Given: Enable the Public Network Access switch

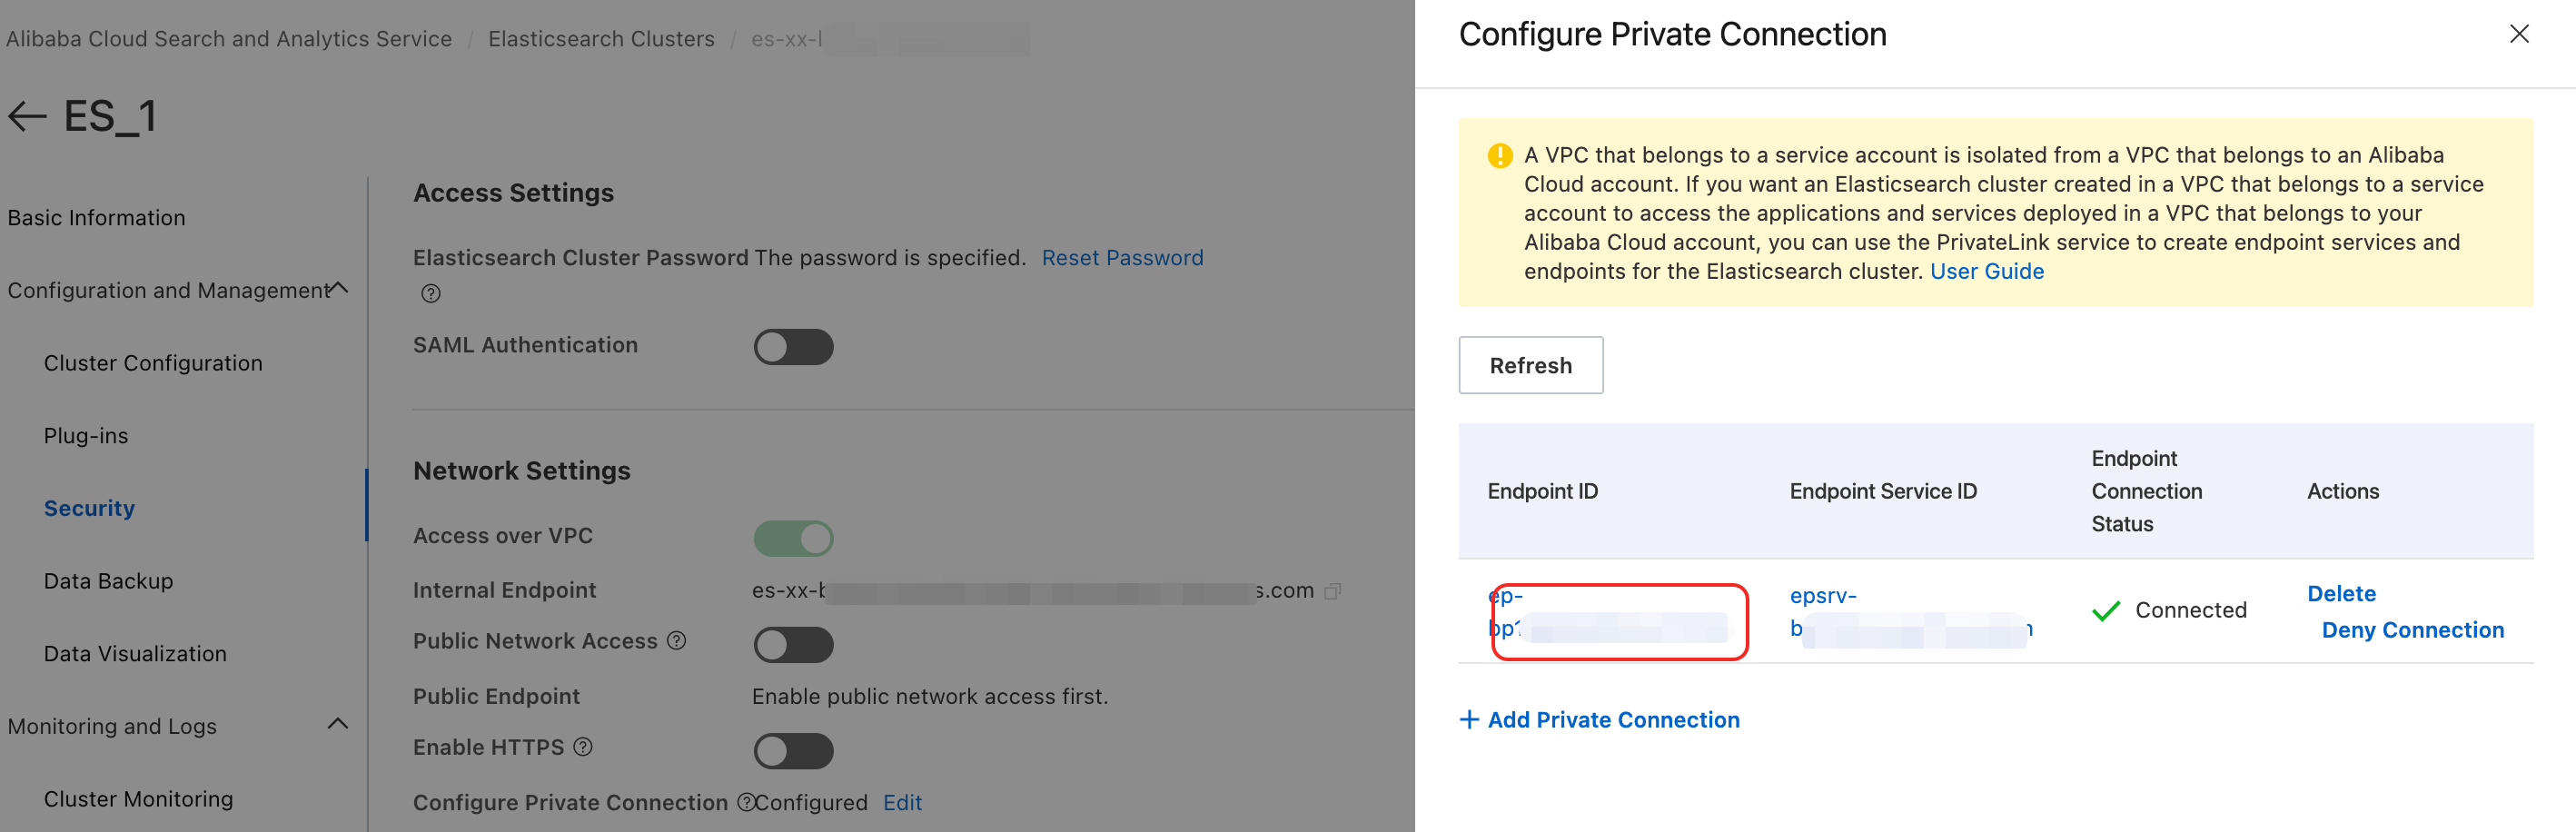Looking at the screenshot, I should click(793, 645).
